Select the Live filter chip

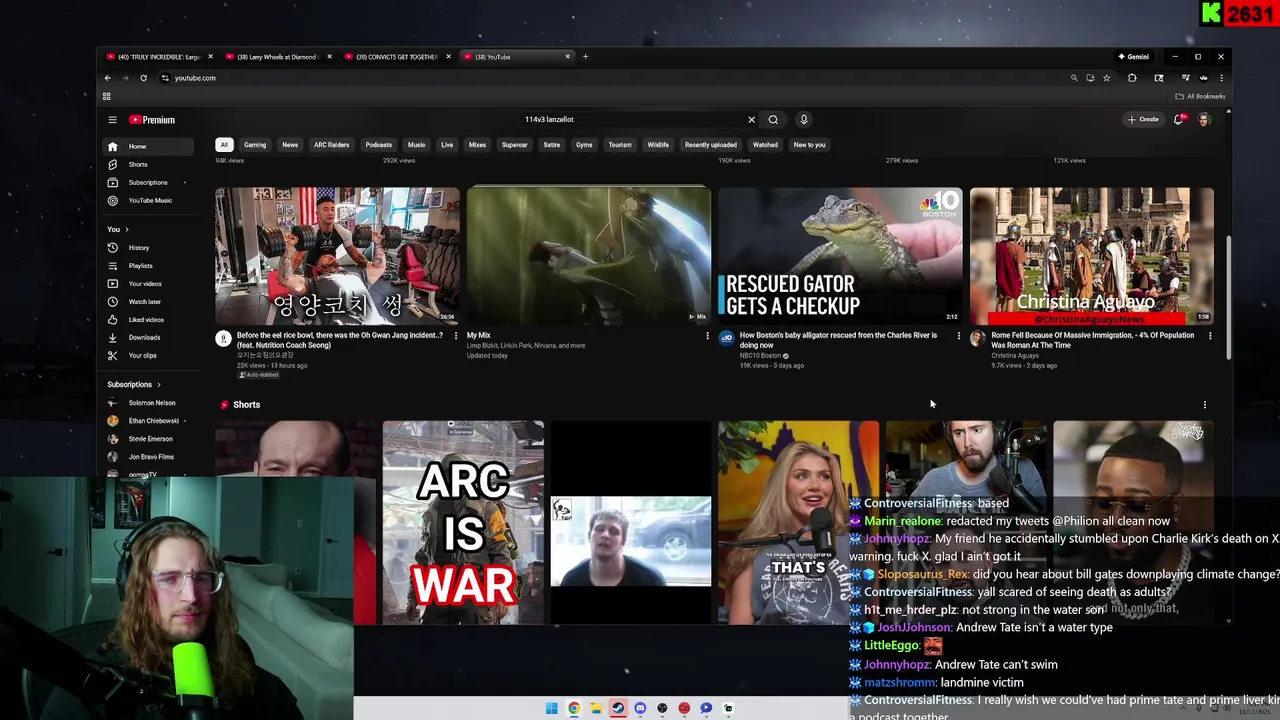(447, 145)
